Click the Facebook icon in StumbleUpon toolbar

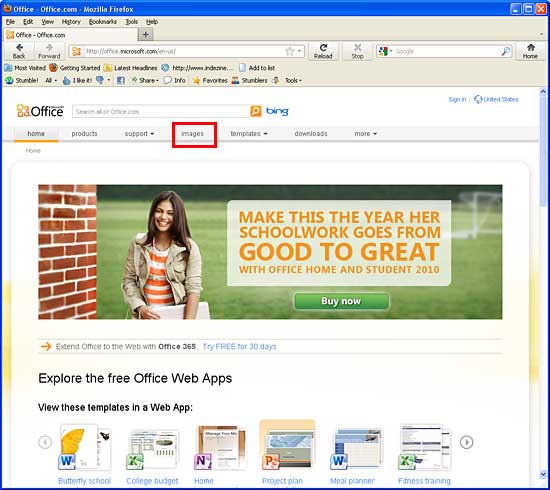(x=121, y=80)
